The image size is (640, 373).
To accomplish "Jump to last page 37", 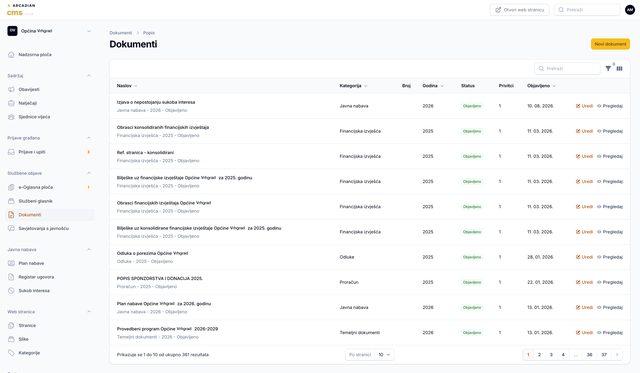I will pyautogui.click(x=604, y=355).
